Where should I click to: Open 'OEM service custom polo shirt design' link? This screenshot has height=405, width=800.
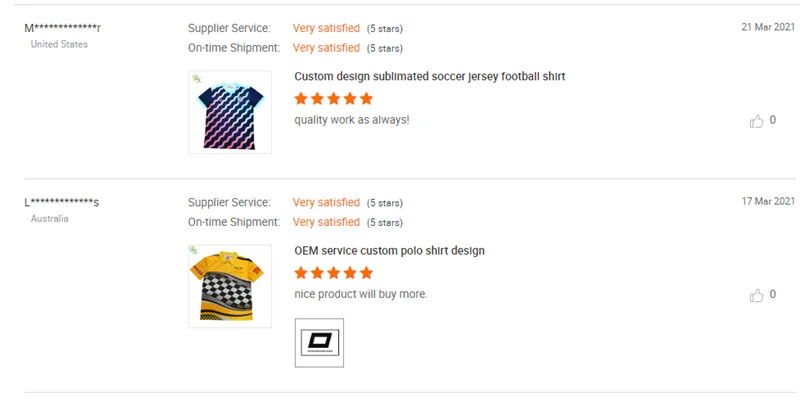pos(389,250)
